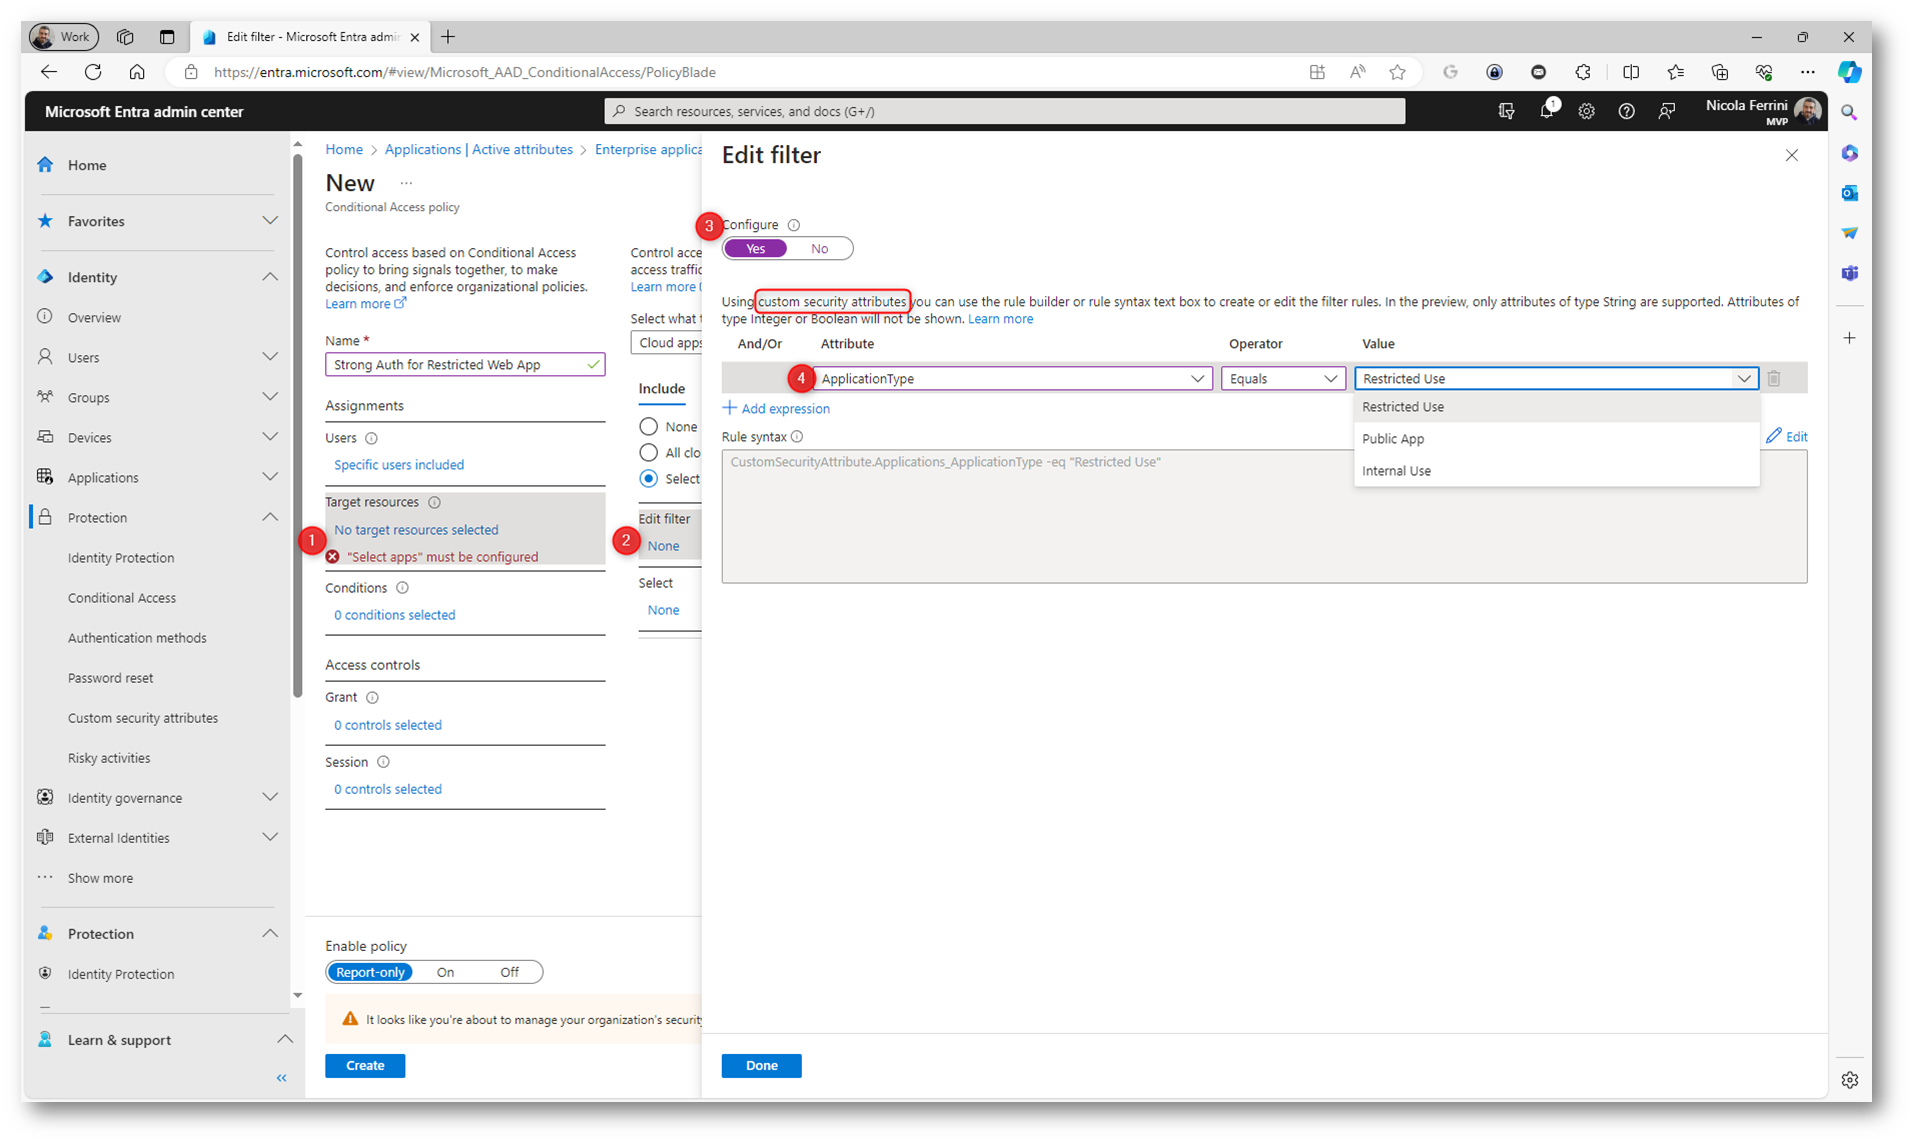Open the Feedback icon in the Entra header
This screenshot has width=1914, height=1144.
[1666, 111]
